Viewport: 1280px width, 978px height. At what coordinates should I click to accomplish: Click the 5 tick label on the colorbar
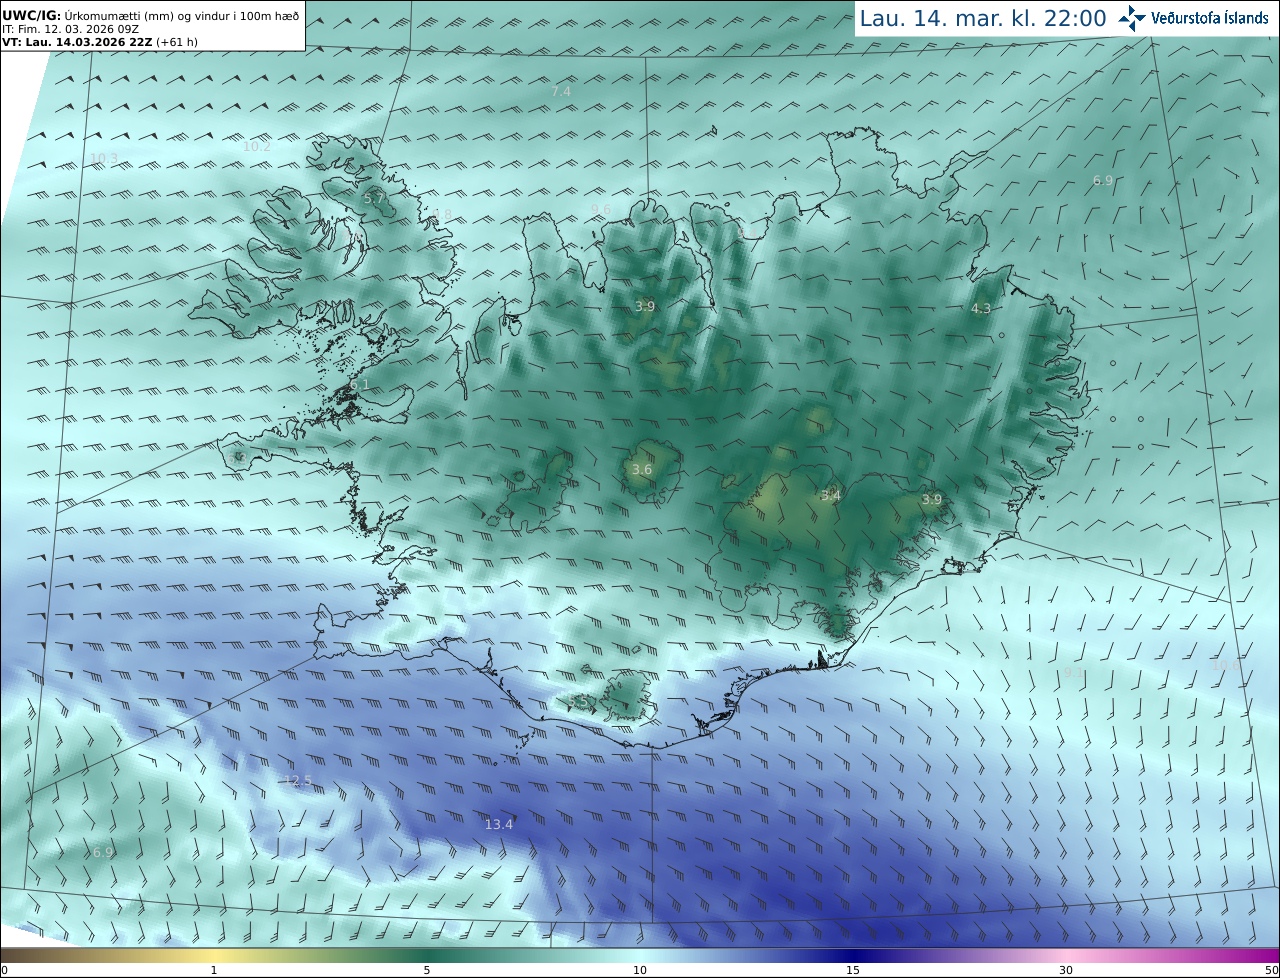click(427, 970)
